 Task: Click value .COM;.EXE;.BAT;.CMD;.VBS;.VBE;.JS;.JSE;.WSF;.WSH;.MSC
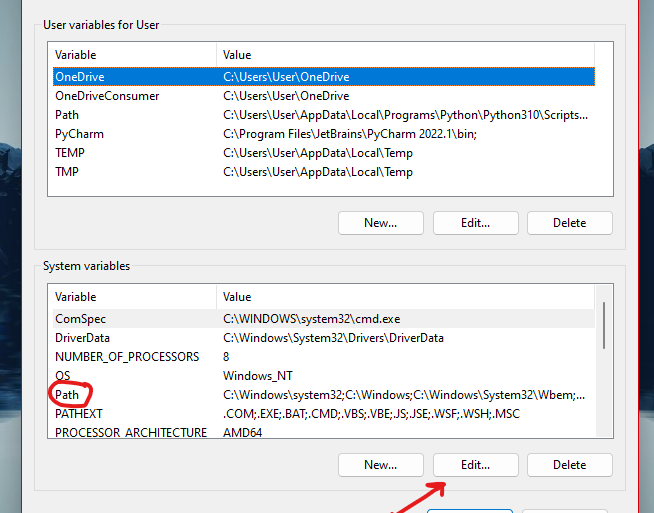pyautogui.click(x=372, y=414)
